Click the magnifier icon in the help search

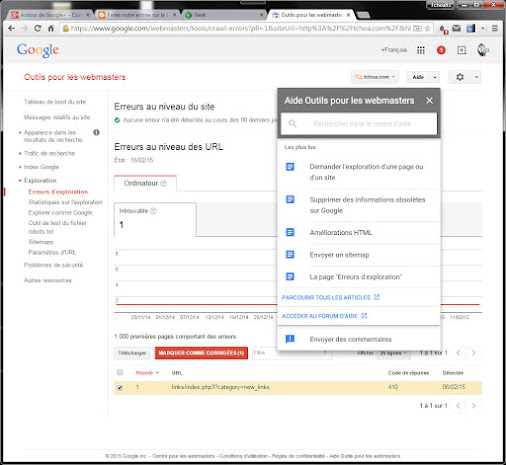pos(292,124)
